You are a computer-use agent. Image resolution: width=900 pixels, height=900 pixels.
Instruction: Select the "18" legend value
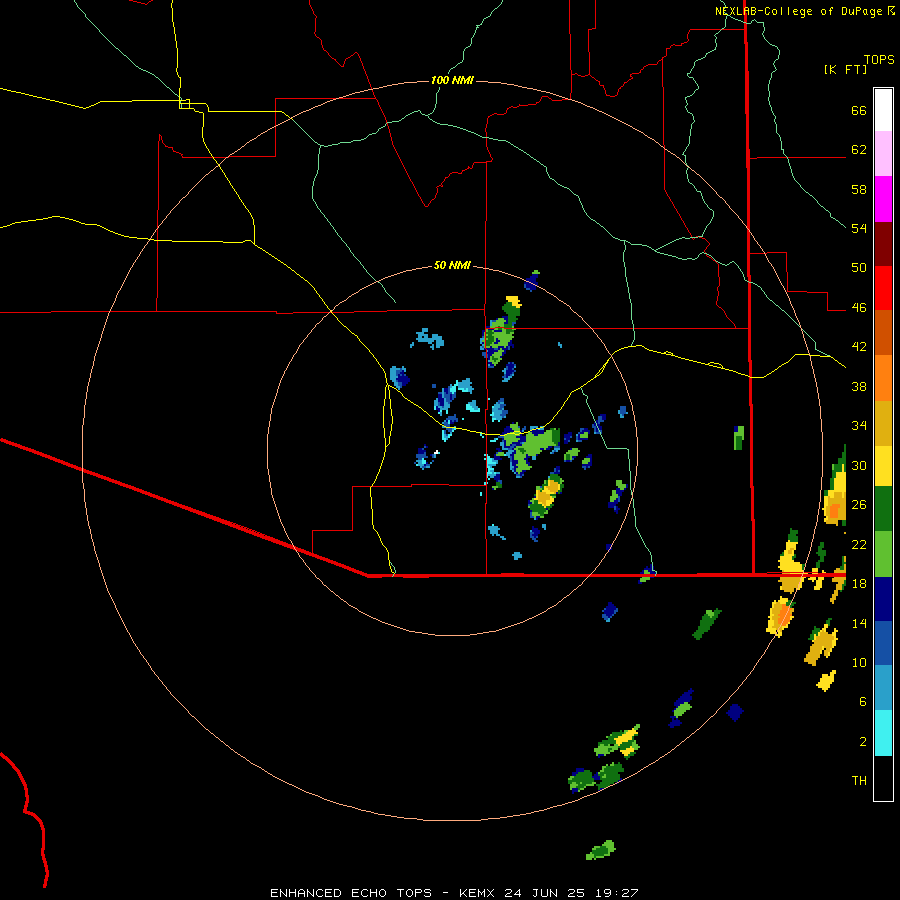[859, 584]
